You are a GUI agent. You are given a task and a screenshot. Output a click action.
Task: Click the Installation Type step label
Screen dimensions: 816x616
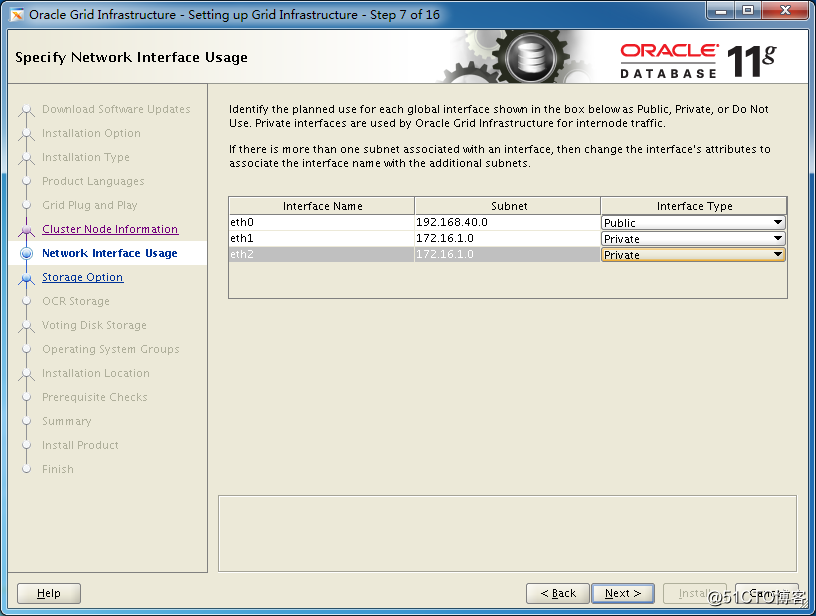(86, 157)
